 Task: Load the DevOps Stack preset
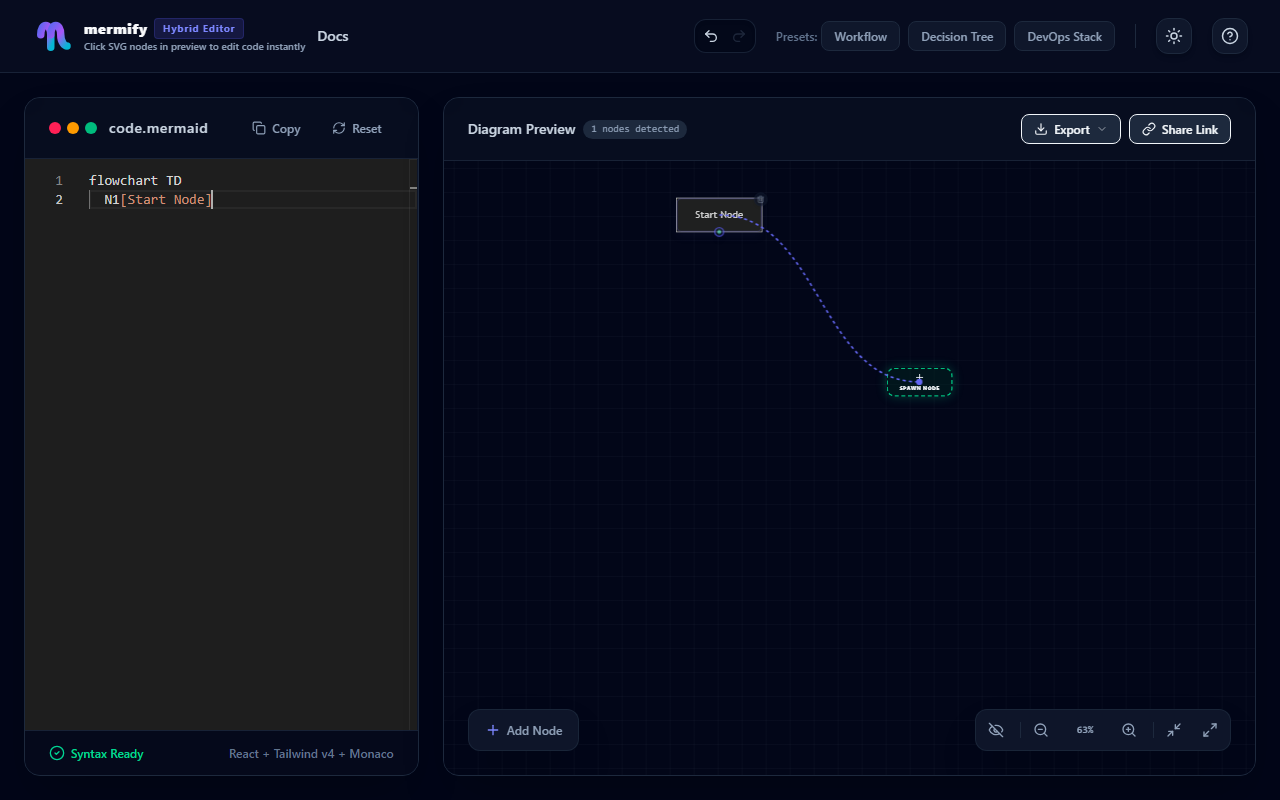(x=1064, y=36)
